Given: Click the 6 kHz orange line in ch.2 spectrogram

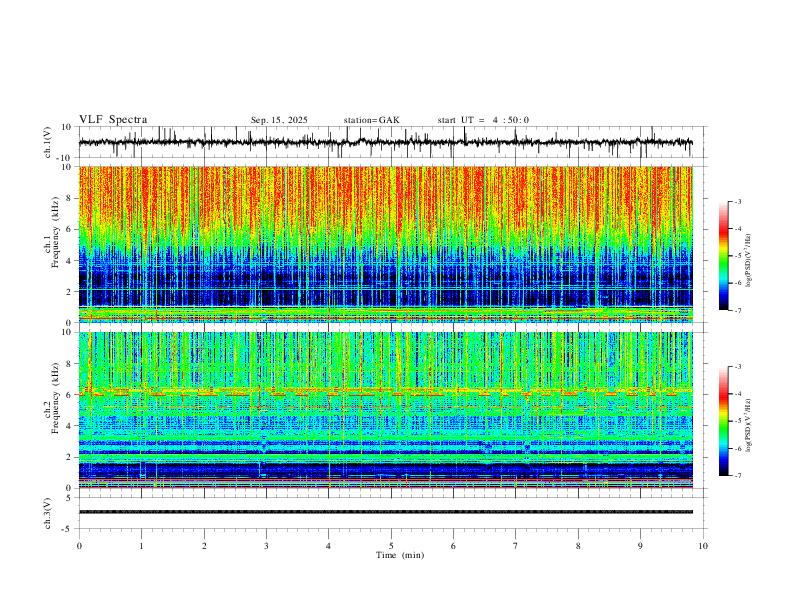Looking at the screenshot, I should click(x=385, y=392).
